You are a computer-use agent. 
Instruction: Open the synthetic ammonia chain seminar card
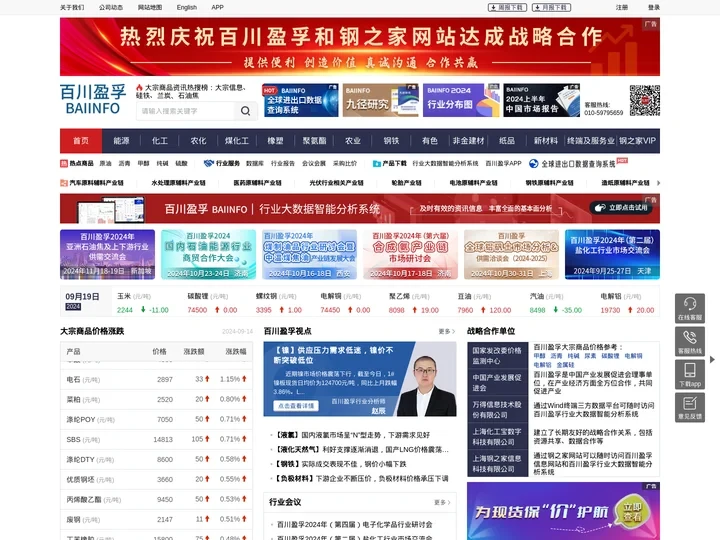click(x=410, y=254)
